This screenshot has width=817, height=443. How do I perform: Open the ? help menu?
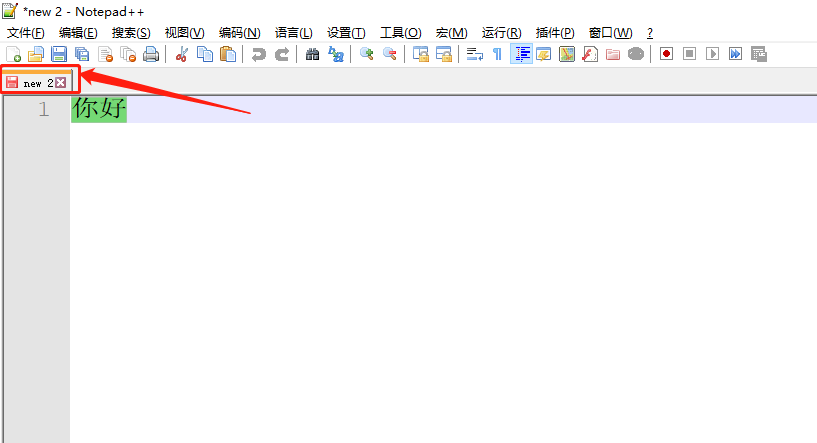click(x=650, y=33)
